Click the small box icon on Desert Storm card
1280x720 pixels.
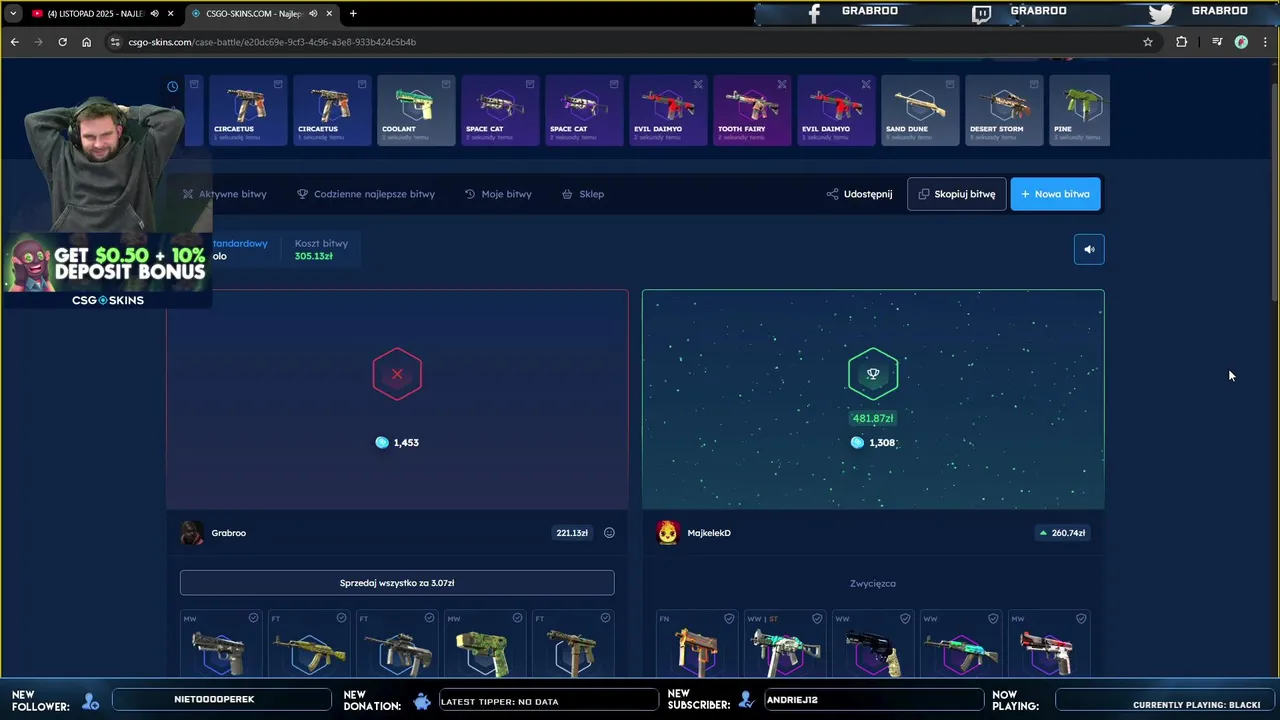pos(1034,84)
